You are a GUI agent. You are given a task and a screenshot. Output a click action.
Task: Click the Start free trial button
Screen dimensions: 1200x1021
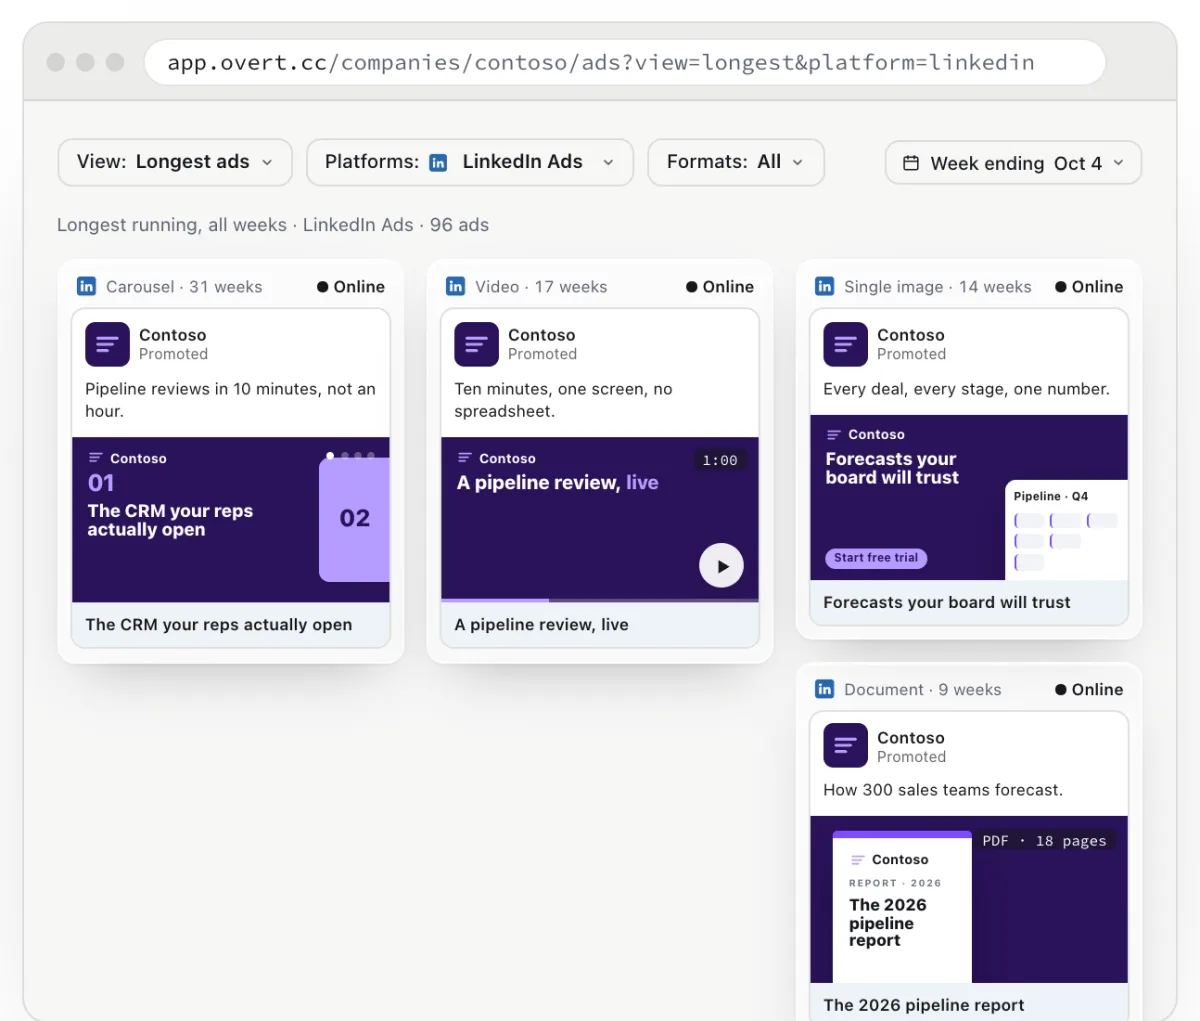876,558
